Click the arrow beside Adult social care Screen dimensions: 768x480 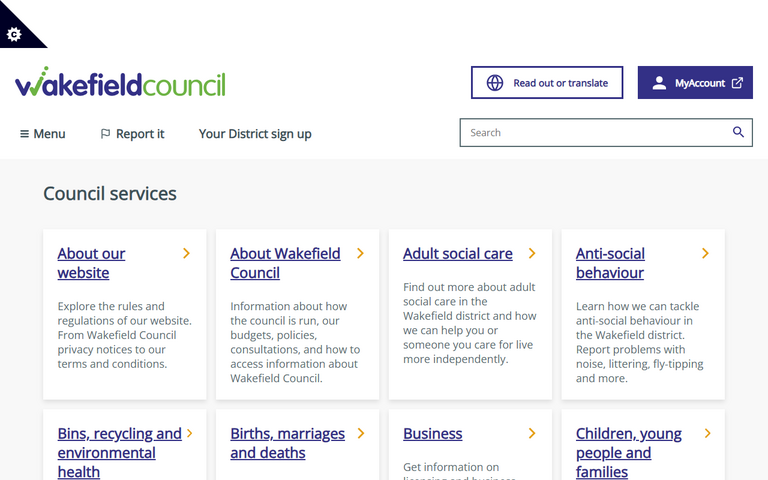532,254
